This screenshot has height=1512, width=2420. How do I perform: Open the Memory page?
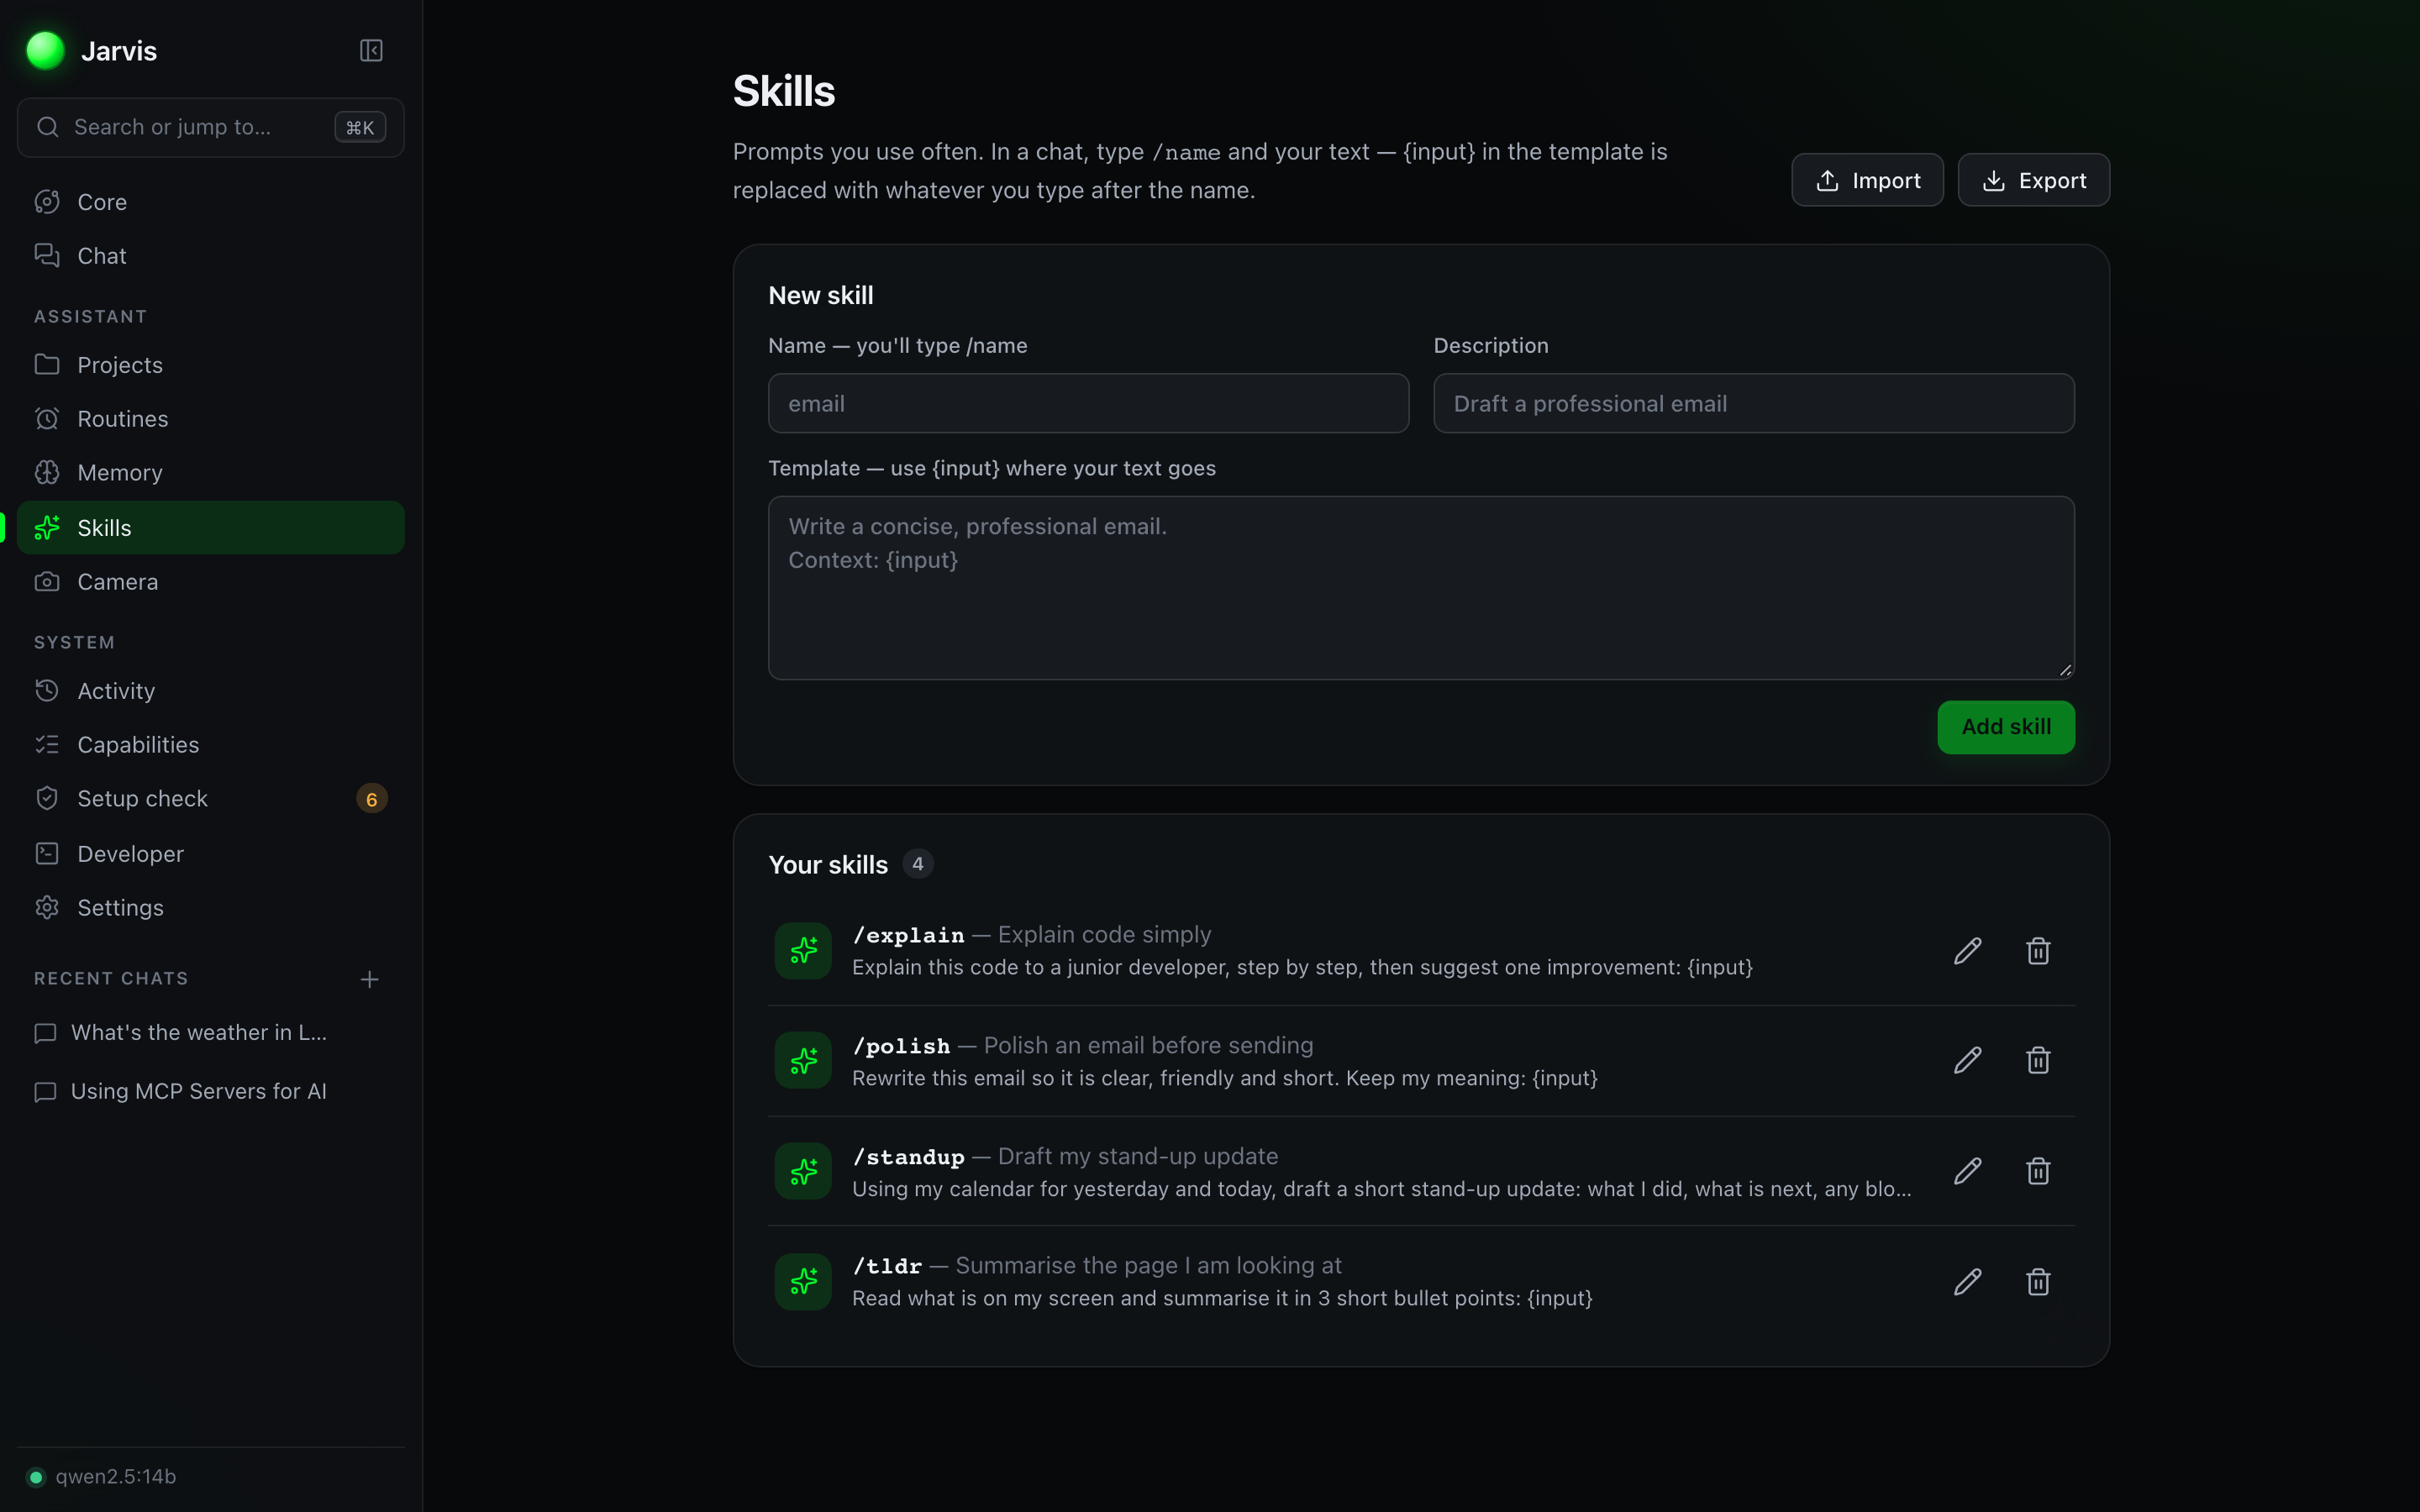click(x=211, y=473)
